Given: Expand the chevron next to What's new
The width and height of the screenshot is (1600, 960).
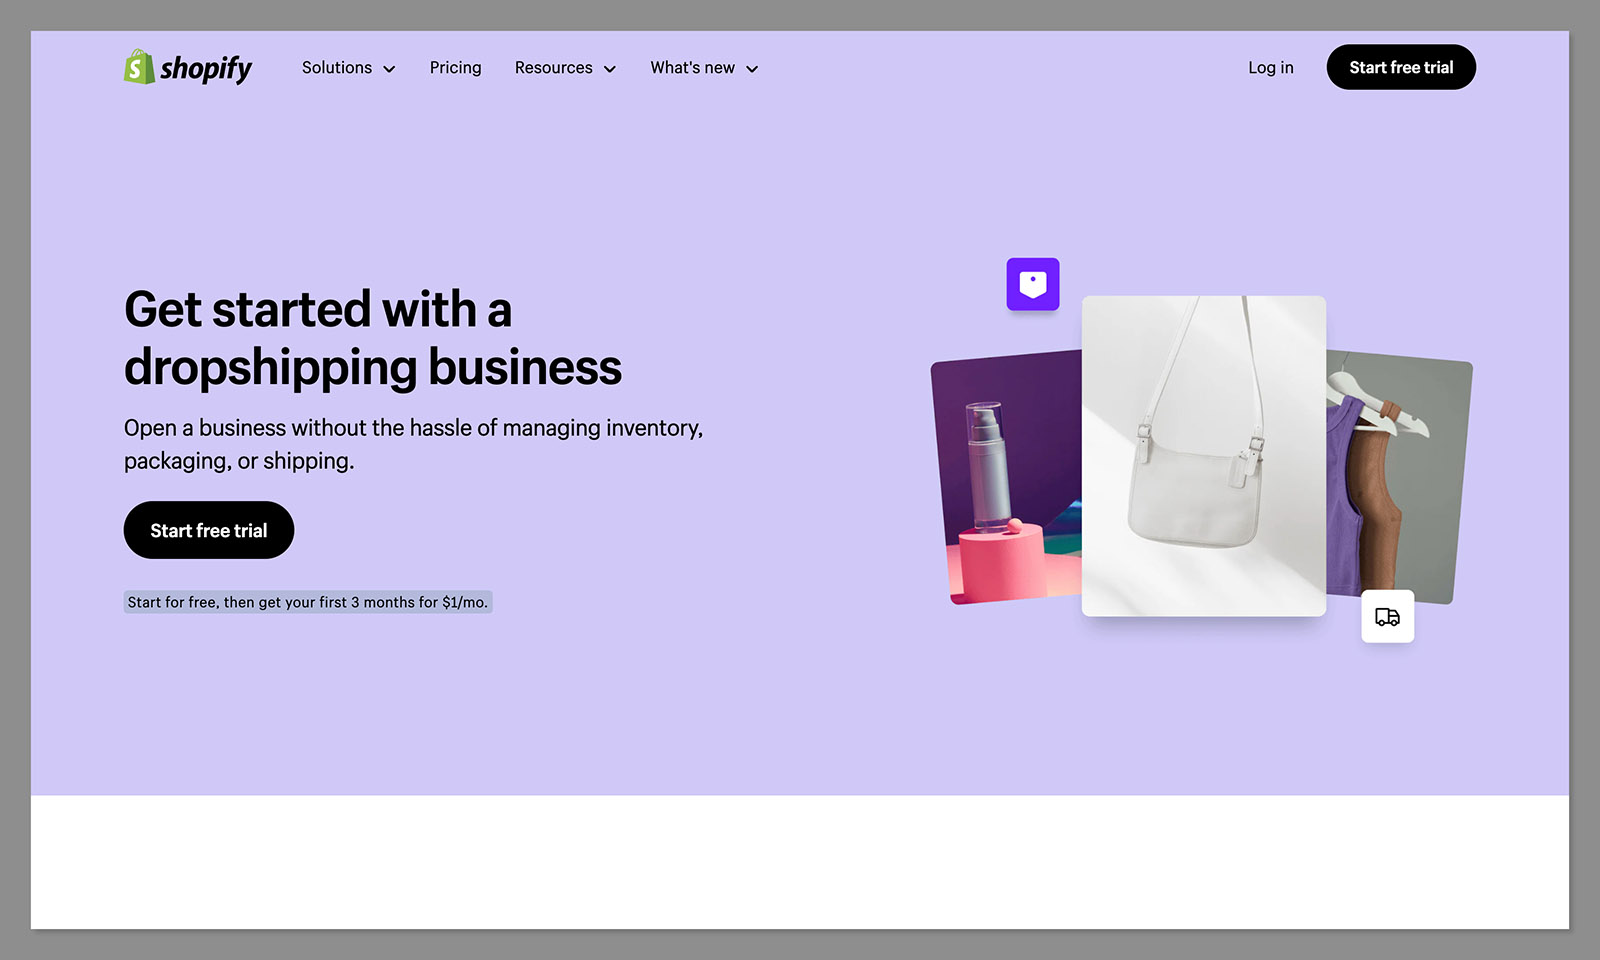Looking at the screenshot, I should (x=752, y=69).
